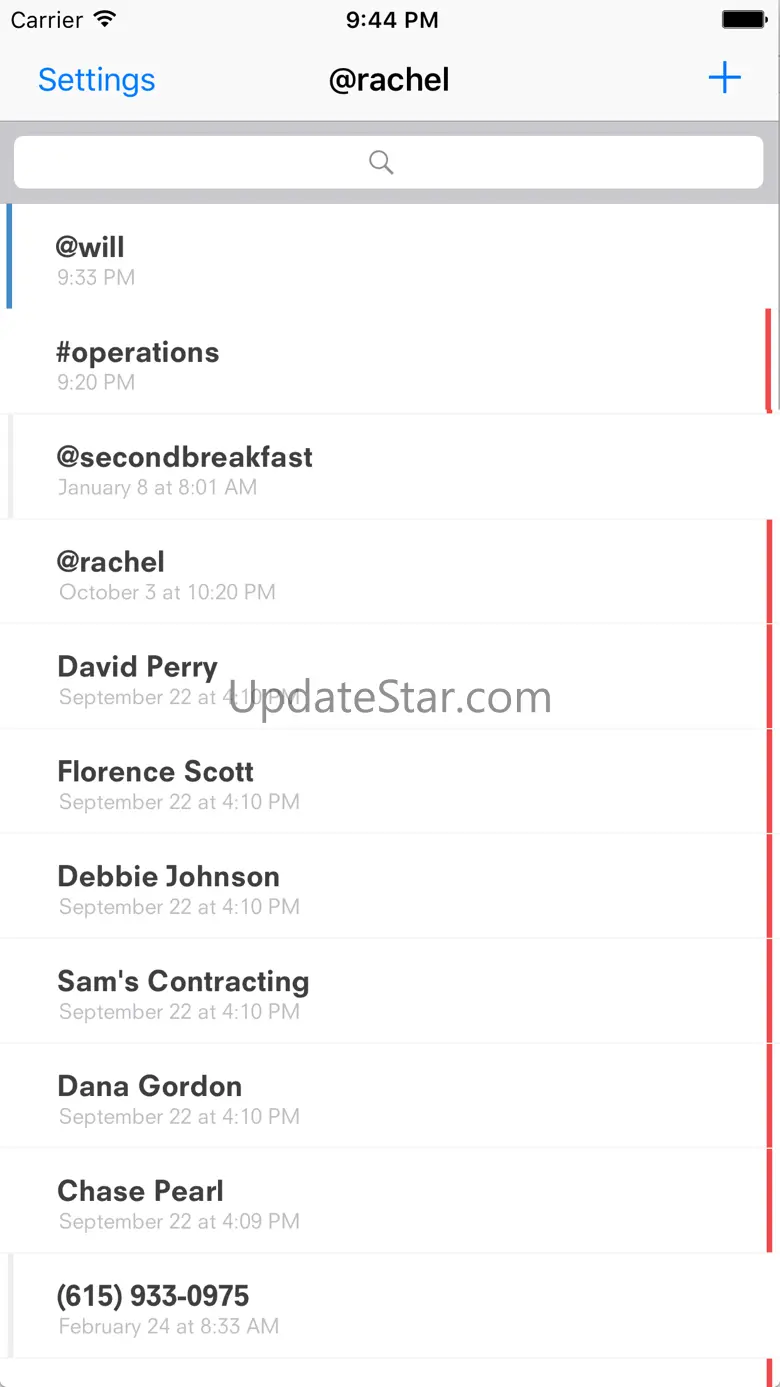Tap the @rachel navigation title
Screen dimensions: 780x1387
pyautogui.click(x=389, y=80)
